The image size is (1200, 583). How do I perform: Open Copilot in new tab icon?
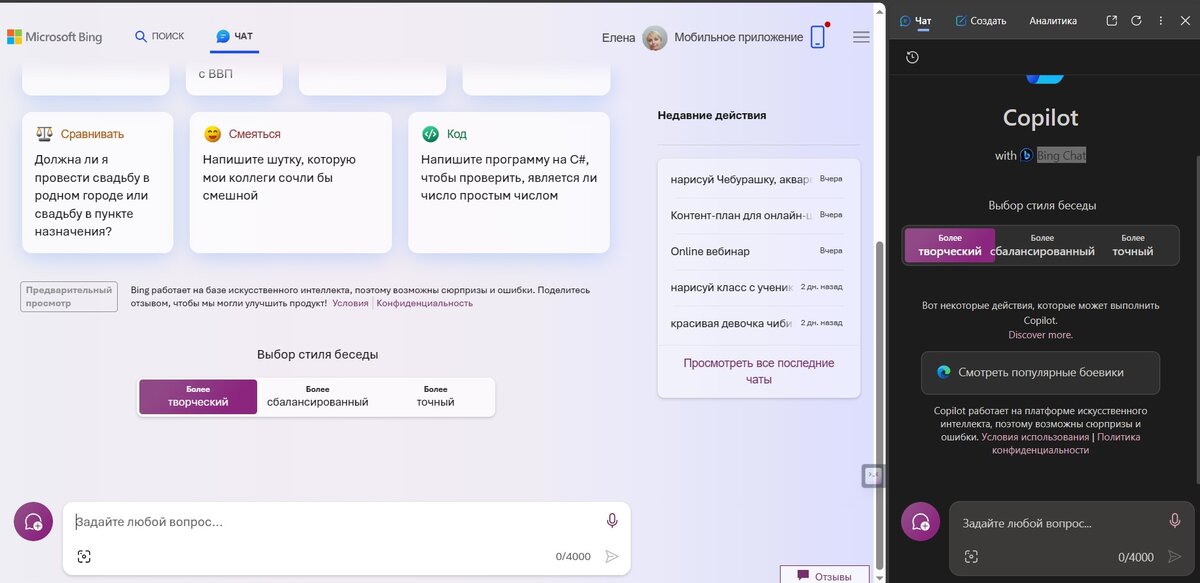click(x=1112, y=20)
